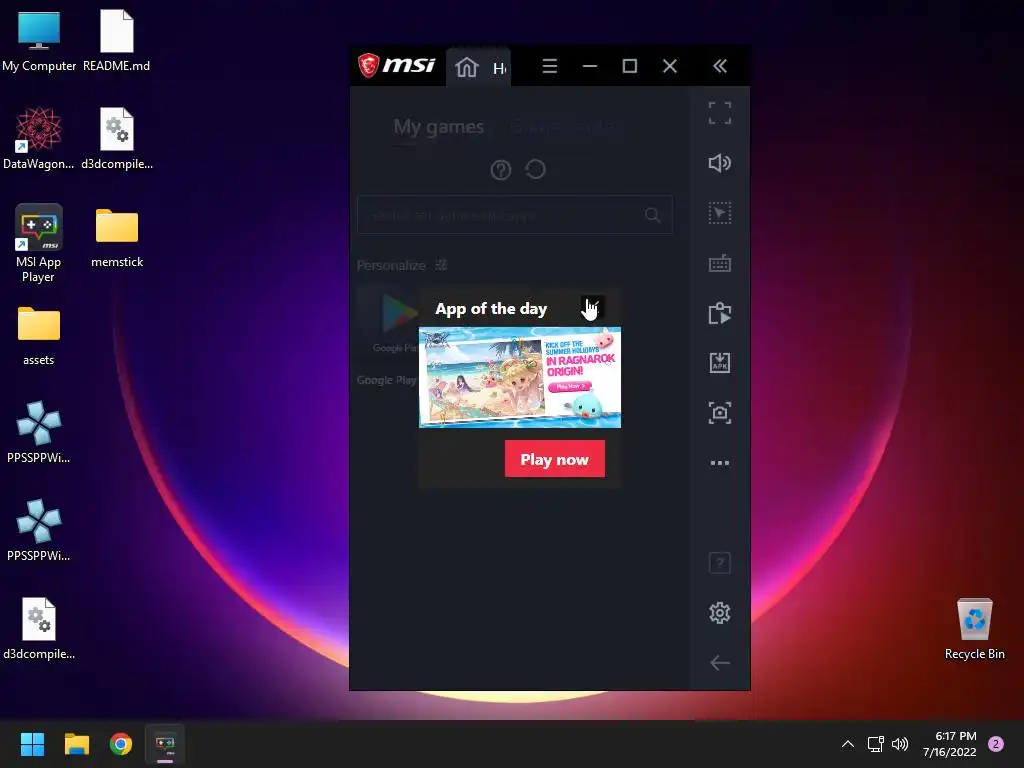Click MSI App Player taskbar icon
This screenshot has height=768, width=1024.
tap(165, 744)
